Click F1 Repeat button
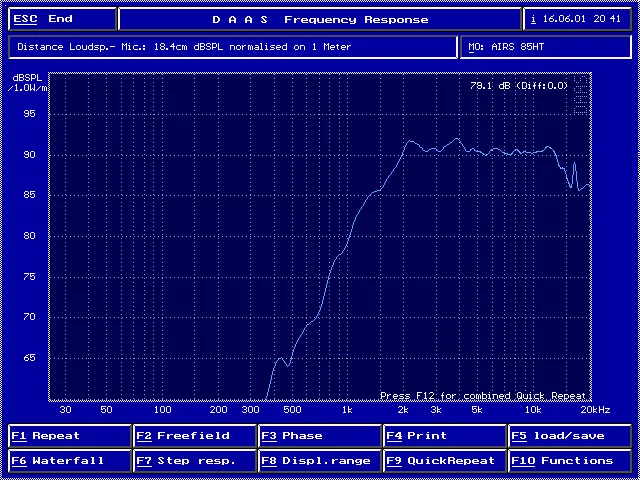 click(x=70, y=436)
